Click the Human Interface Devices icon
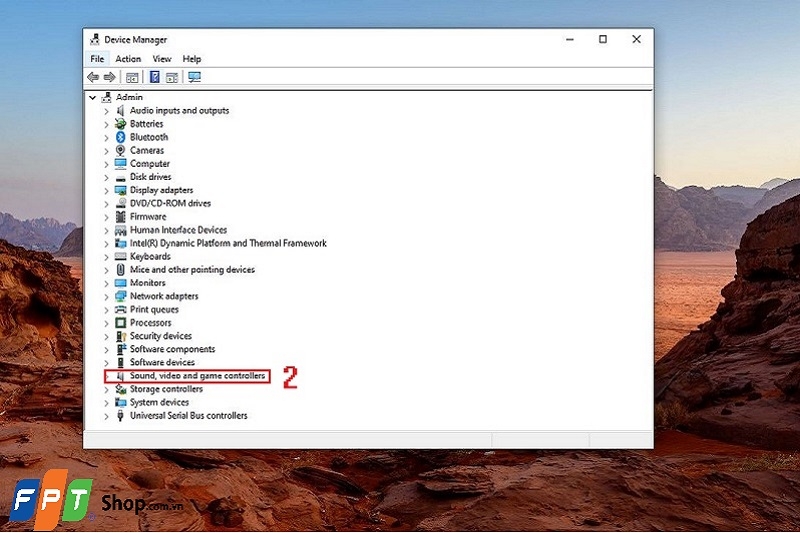800x533 pixels. 120,230
